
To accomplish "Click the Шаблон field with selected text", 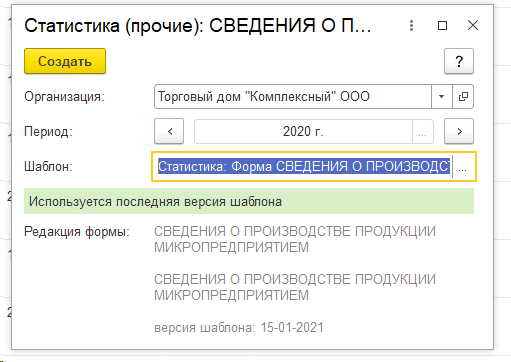I will (x=304, y=166).
